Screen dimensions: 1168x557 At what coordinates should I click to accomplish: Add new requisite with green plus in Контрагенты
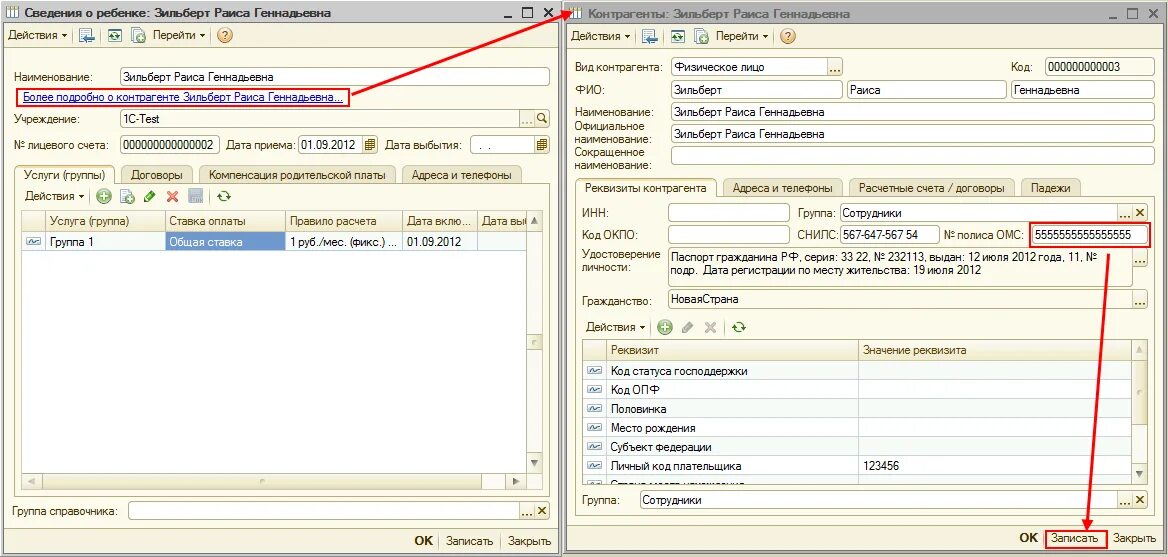664,327
